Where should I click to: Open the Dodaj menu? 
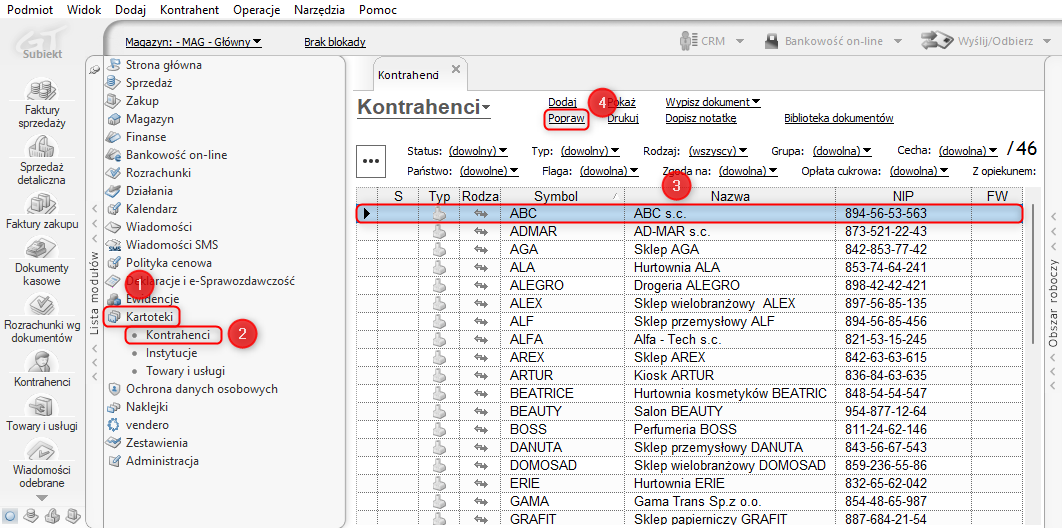(131, 10)
